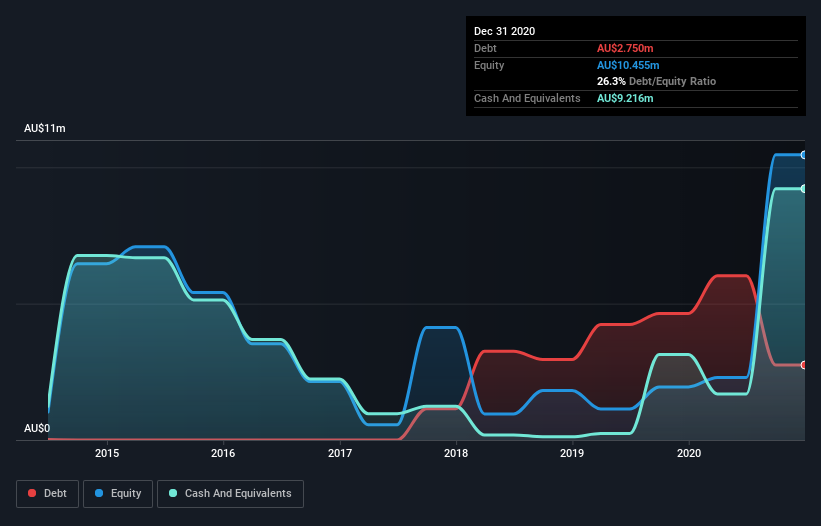Click the blue Equity endpoint marker
The height and width of the screenshot is (526, 821).
click(x=804, y=155)
